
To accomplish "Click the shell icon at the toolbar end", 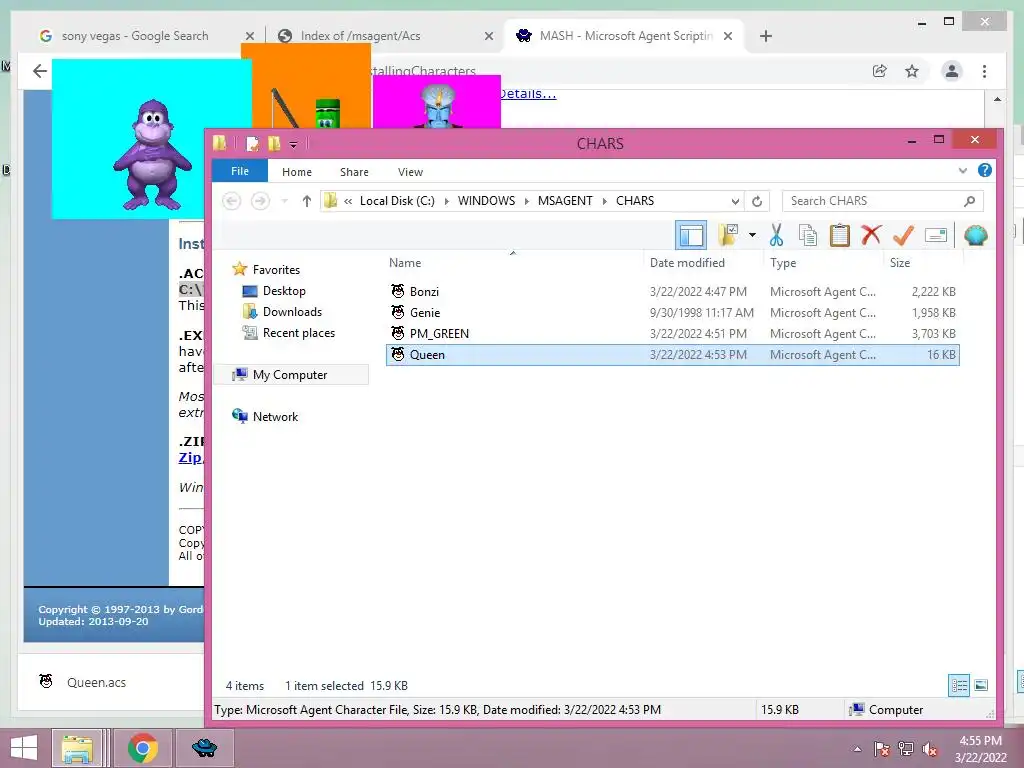I will coord(976,235).
